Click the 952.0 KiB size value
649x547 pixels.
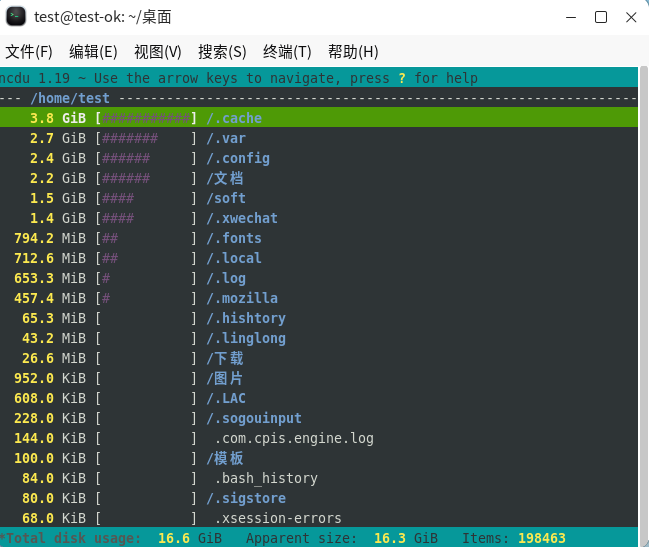pos(50,378)
